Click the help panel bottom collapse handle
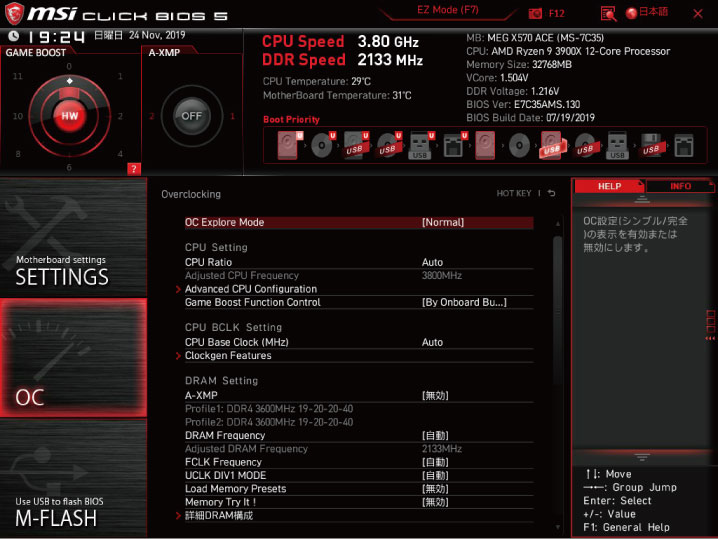This screenshot has width=718, height=539. tap(642, 457)
